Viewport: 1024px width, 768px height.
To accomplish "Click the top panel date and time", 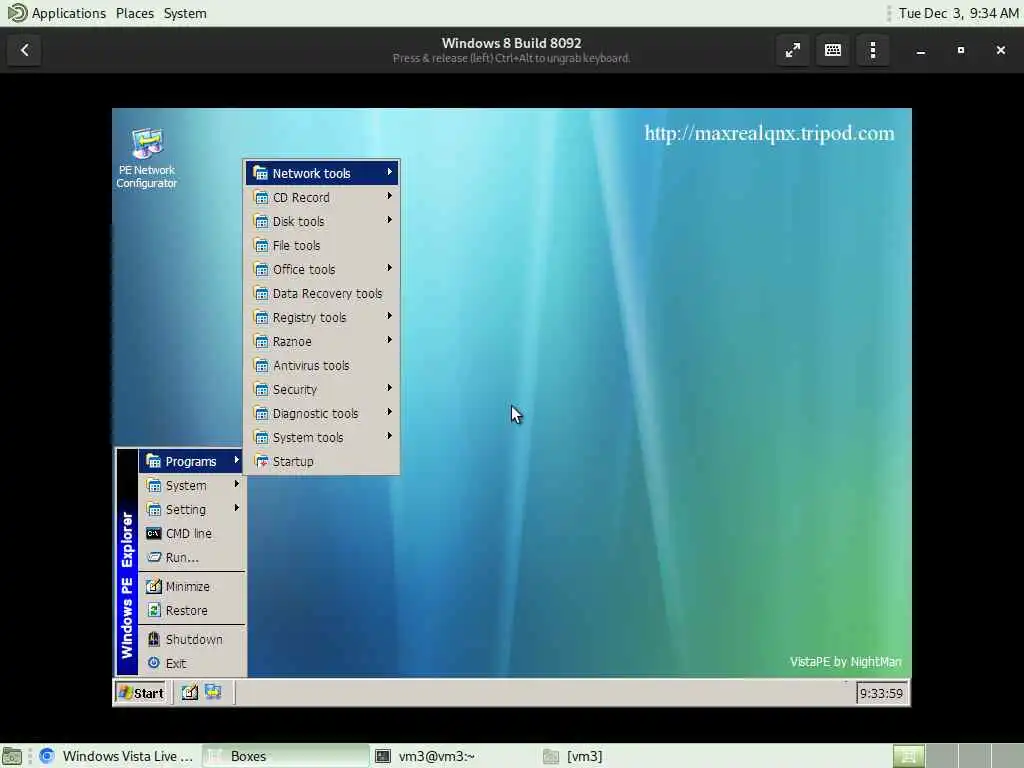I will (x=958, y=13).
